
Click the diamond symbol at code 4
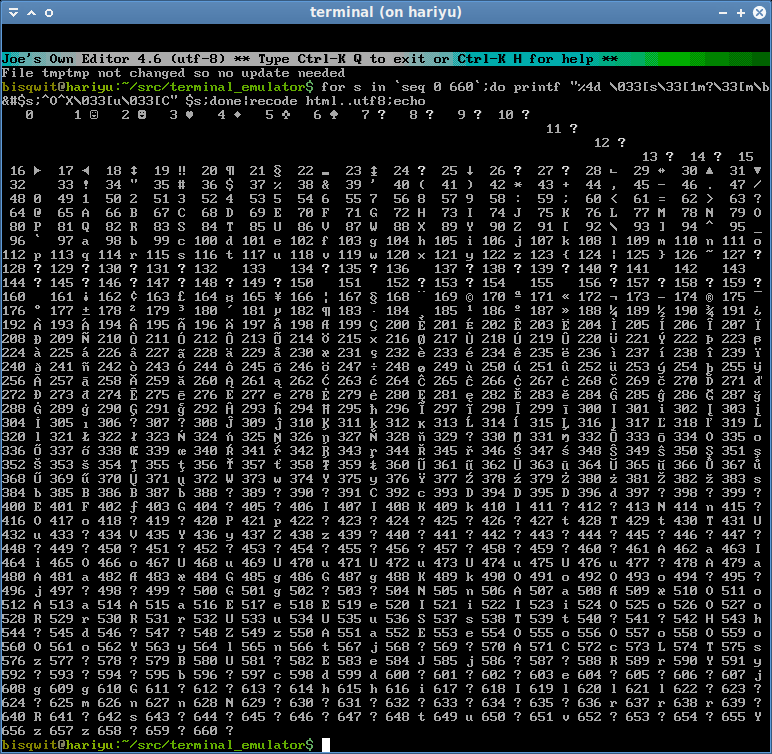pos(237,115)
